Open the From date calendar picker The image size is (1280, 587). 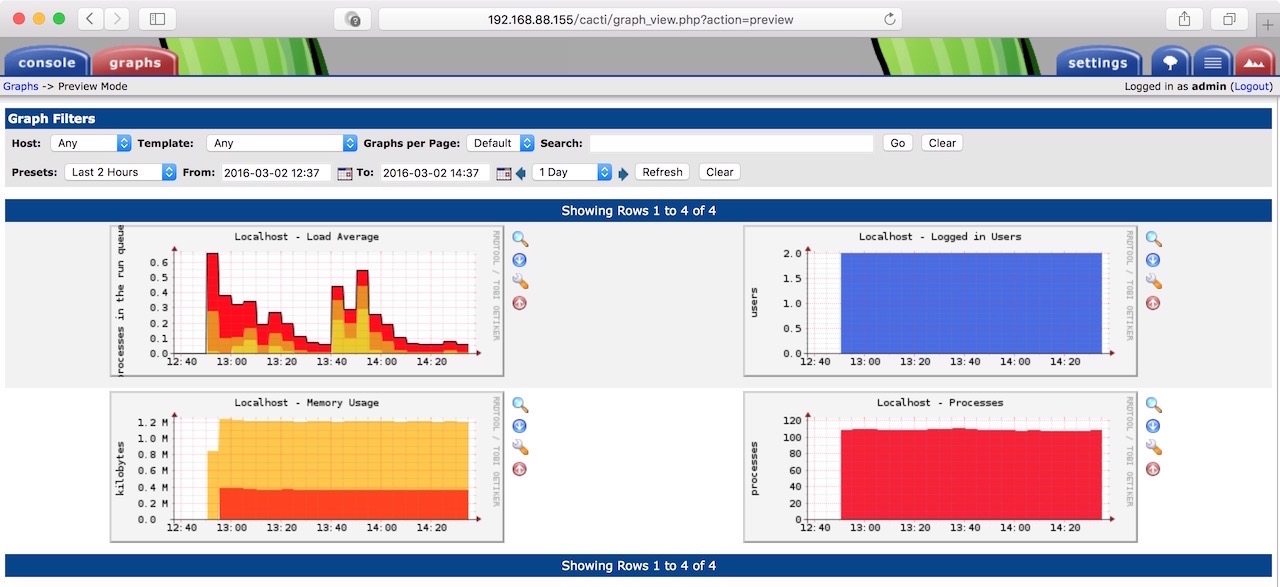[345, 172]
